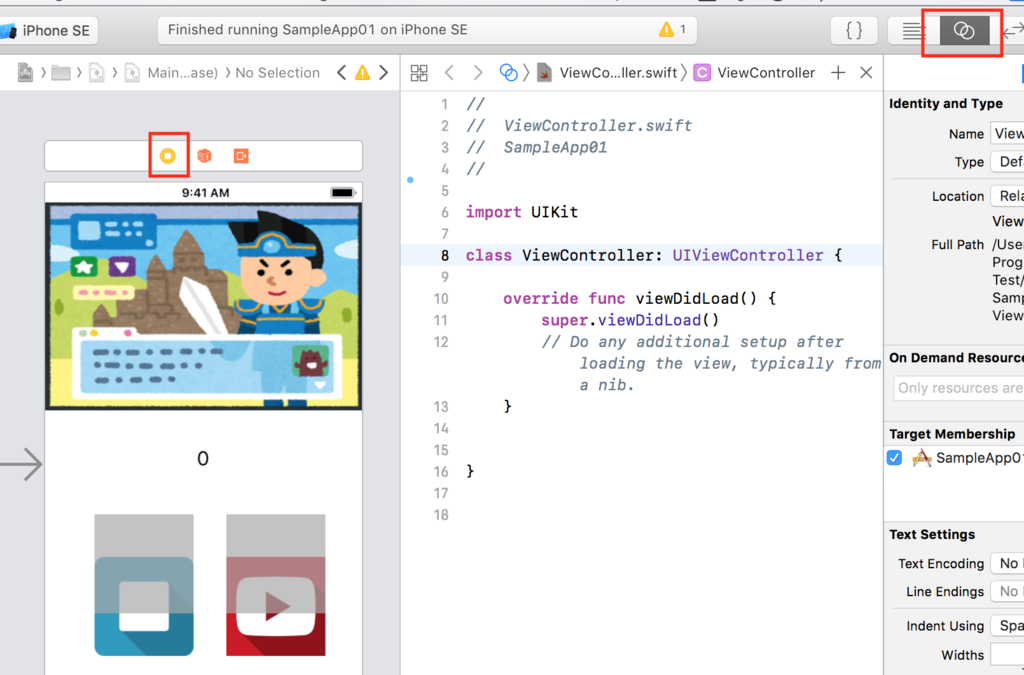
Task: Open the Text Encoding dropdown
Action: coord(1007,563)
